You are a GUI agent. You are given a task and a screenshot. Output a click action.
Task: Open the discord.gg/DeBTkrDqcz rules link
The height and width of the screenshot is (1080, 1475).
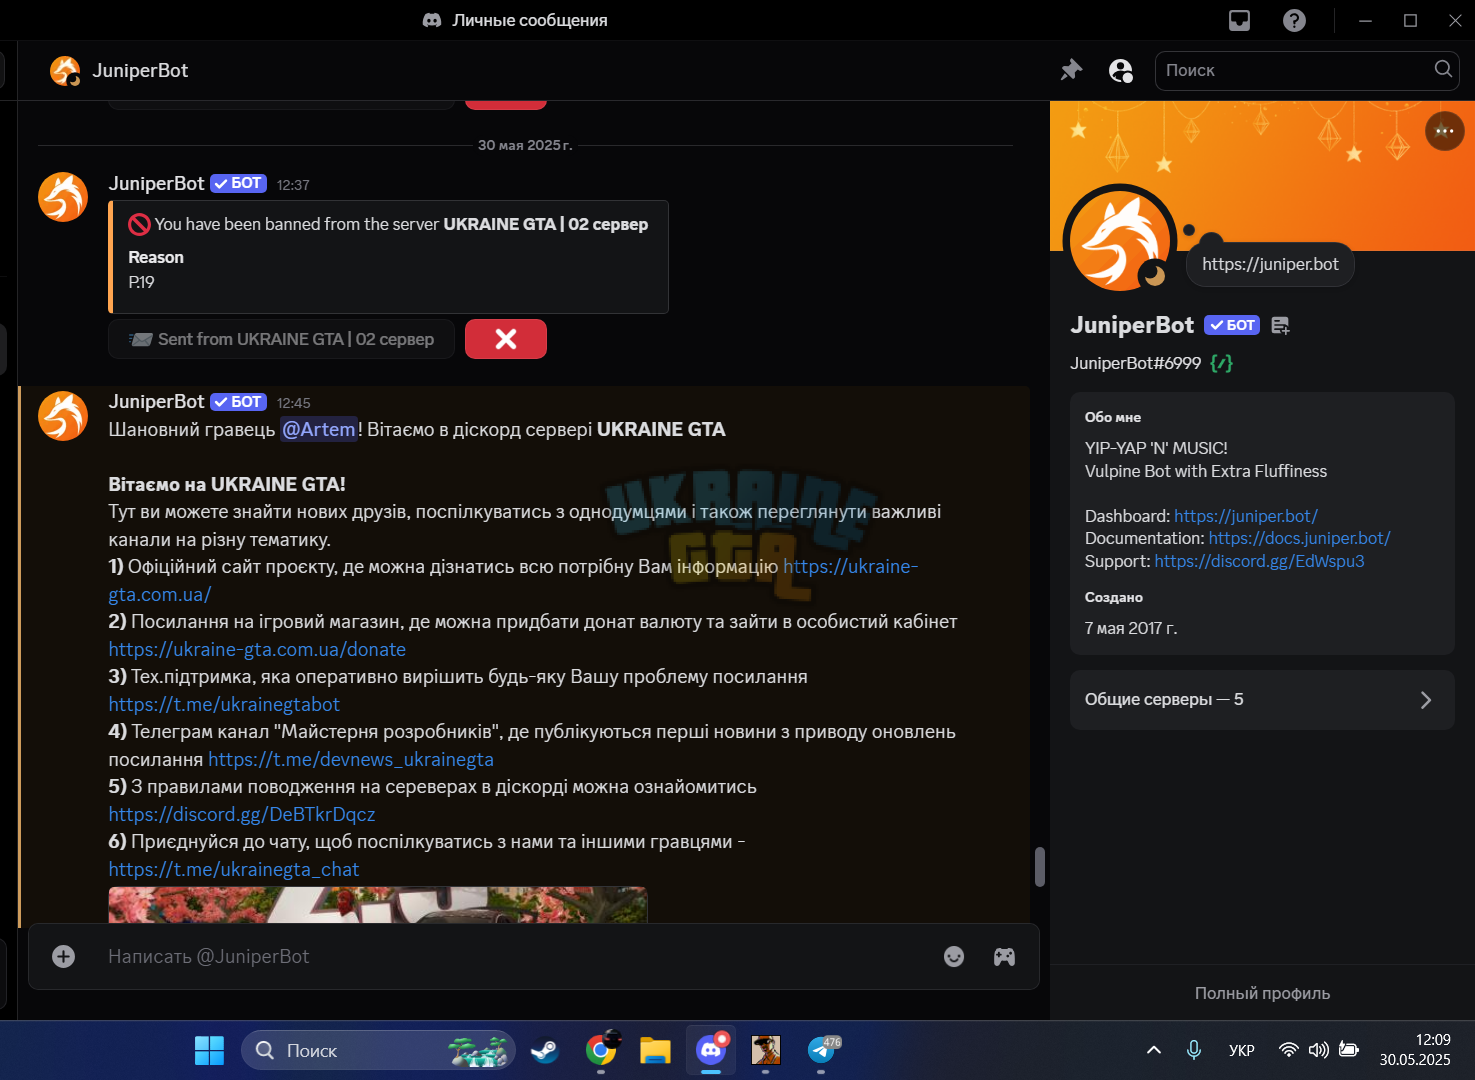tap(242, 815)
